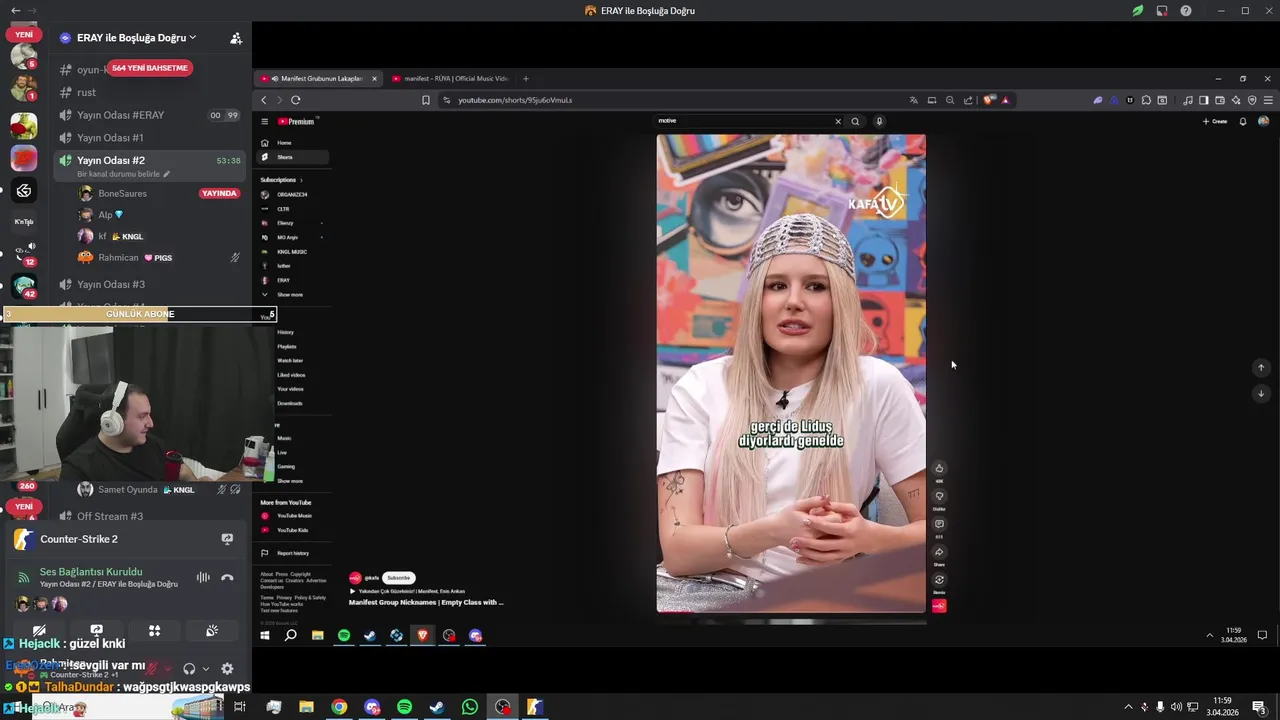The width and height of the screenshot is (1280, 720).
Task: Open Discord soundboard button
Action: tap(212, 631)
